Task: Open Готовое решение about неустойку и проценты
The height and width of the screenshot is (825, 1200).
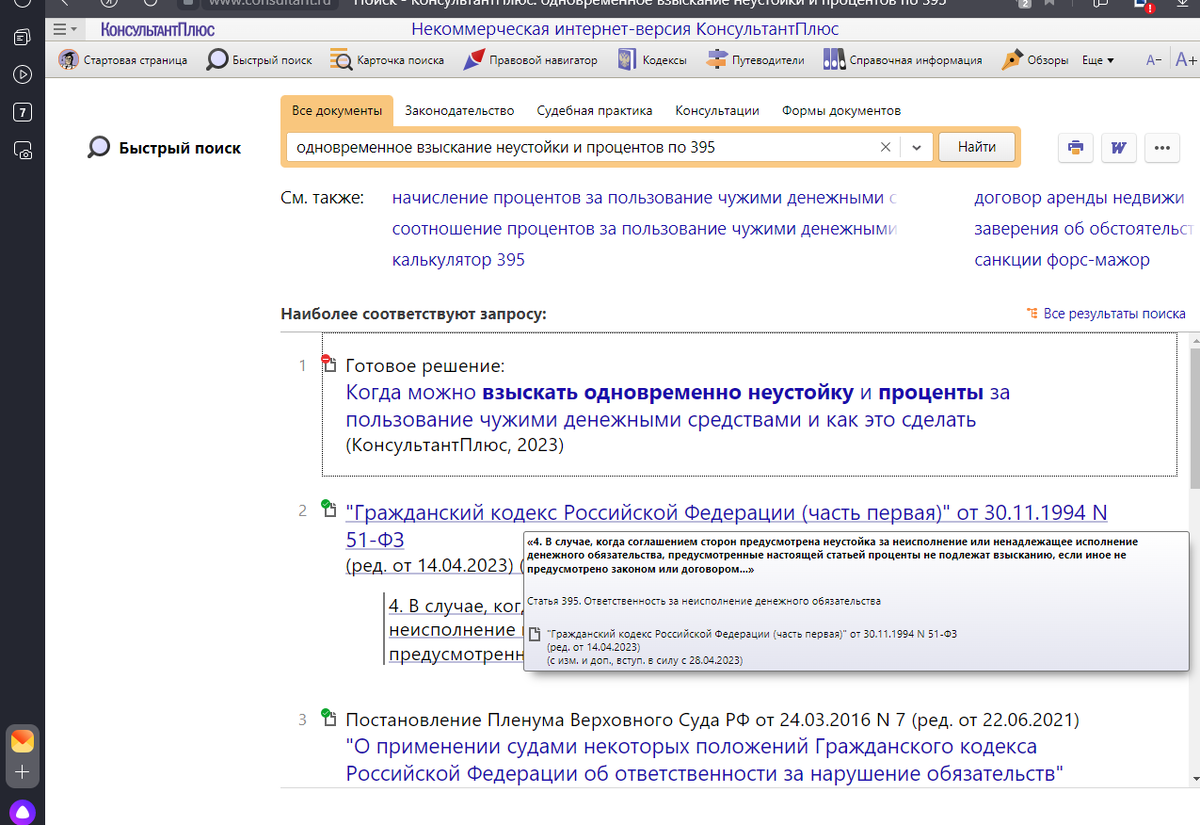Action: pyautogui.click(x=678, y=405)
